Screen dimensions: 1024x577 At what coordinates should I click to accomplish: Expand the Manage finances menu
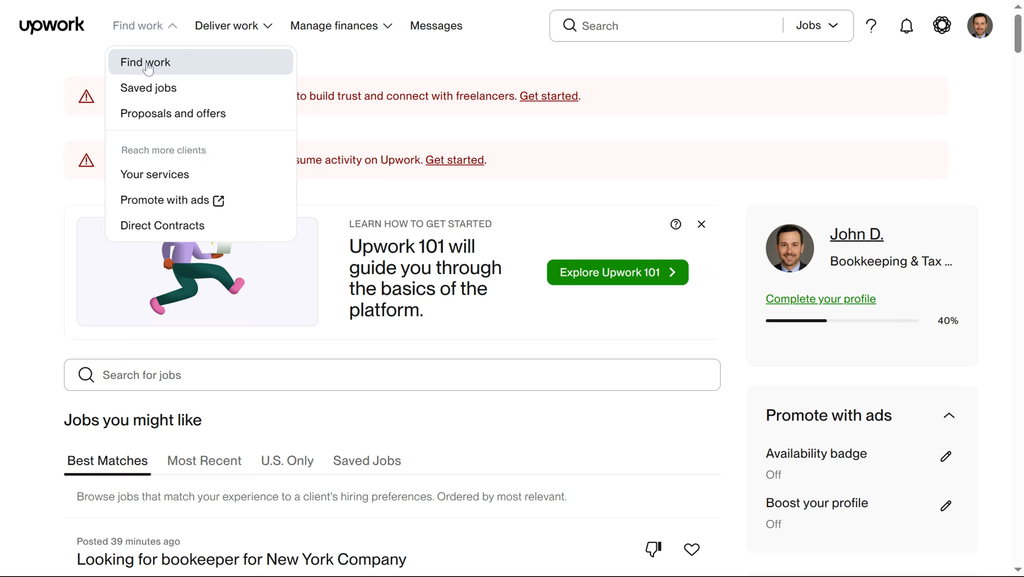(341, 26)
